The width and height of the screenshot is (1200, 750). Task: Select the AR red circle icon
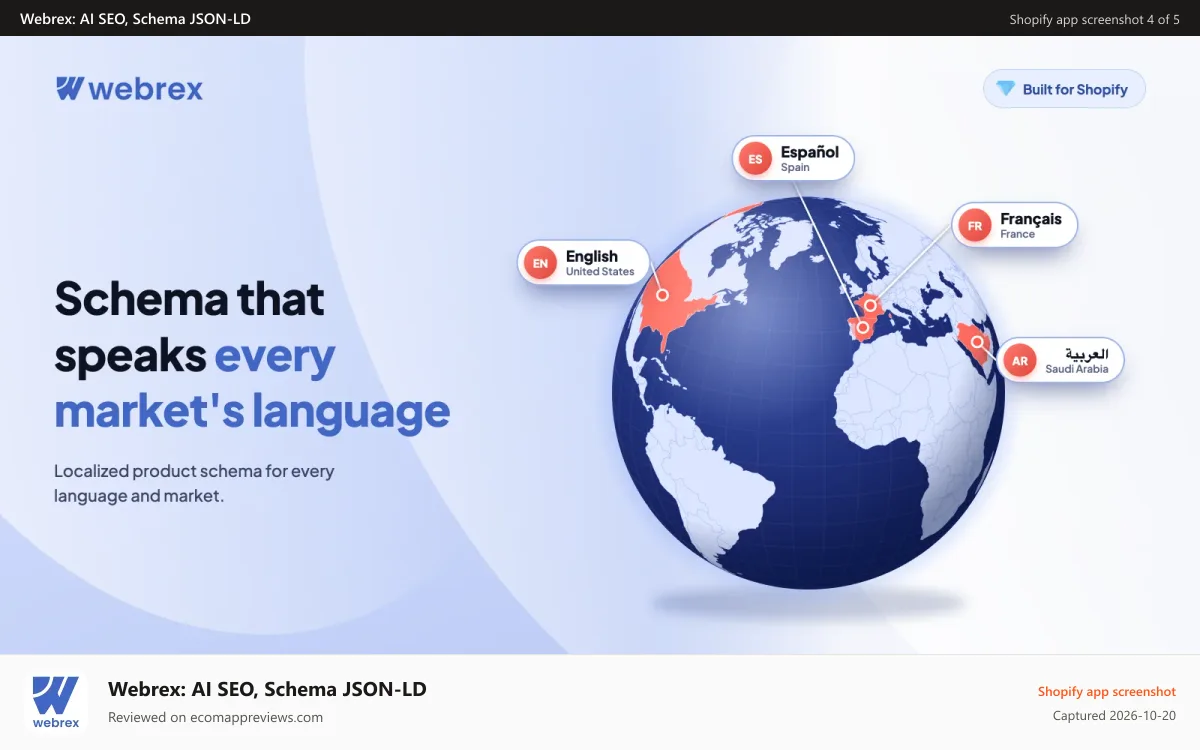(1019, 360)
